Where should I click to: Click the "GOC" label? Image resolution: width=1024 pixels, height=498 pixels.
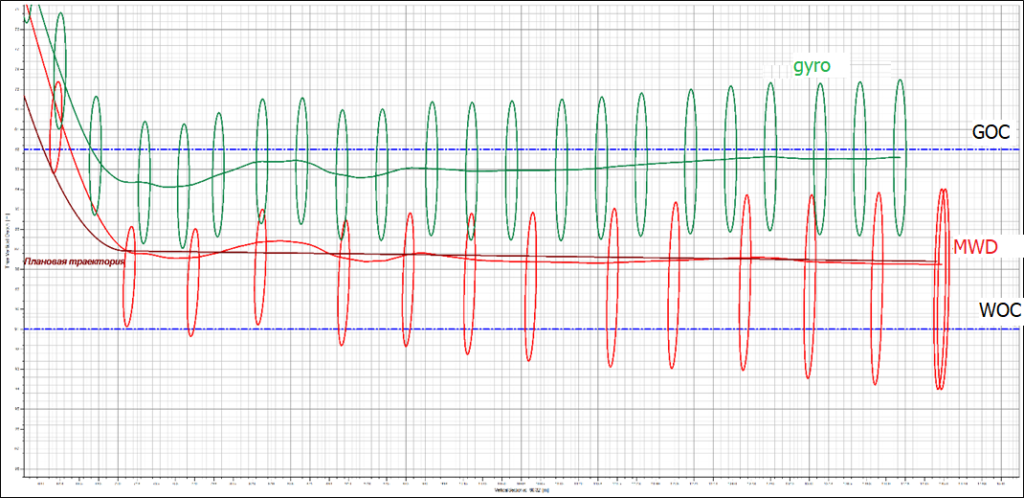tap(991, 132)
